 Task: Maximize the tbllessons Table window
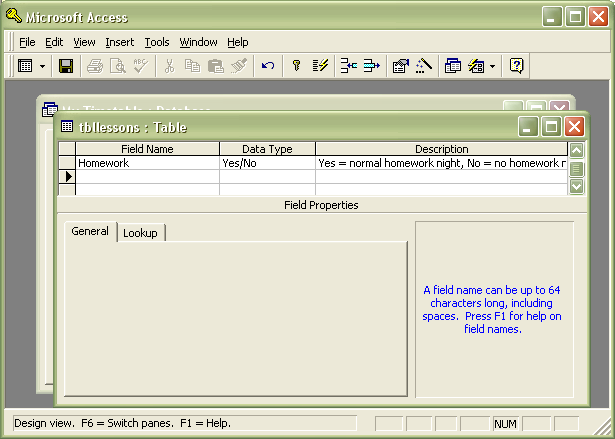[x=551, y=127]
